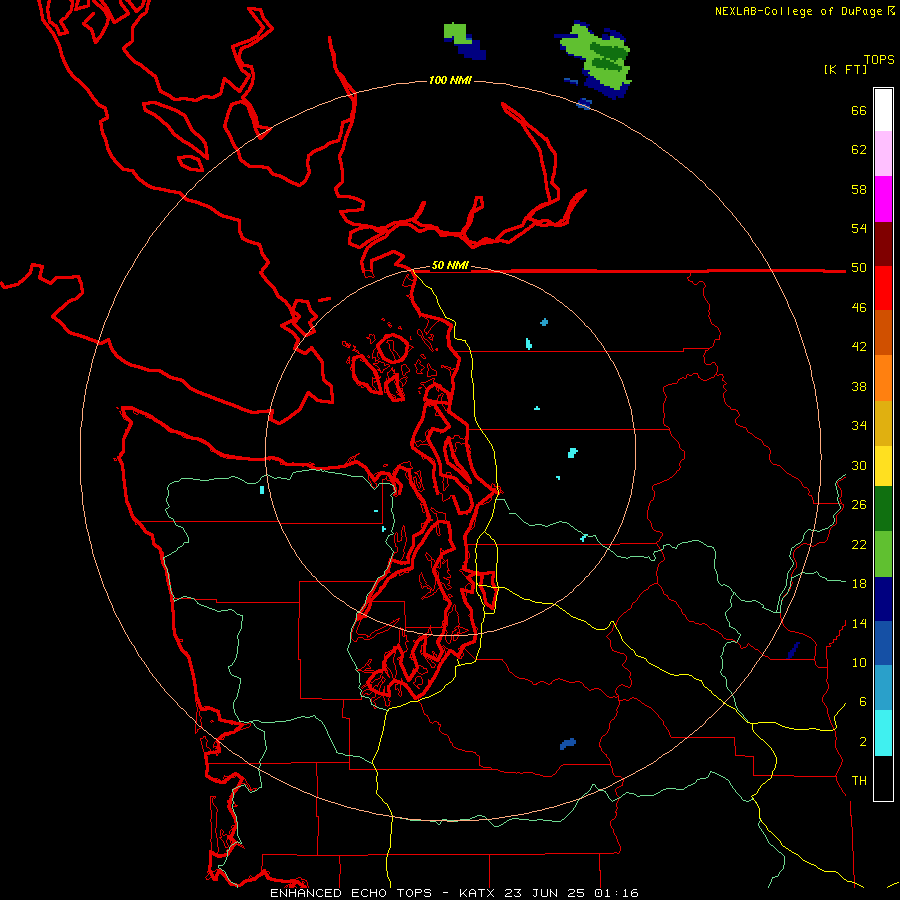Click legend value "18"
The height and width of the screenshot is (900, 900).
click(859, 584)
